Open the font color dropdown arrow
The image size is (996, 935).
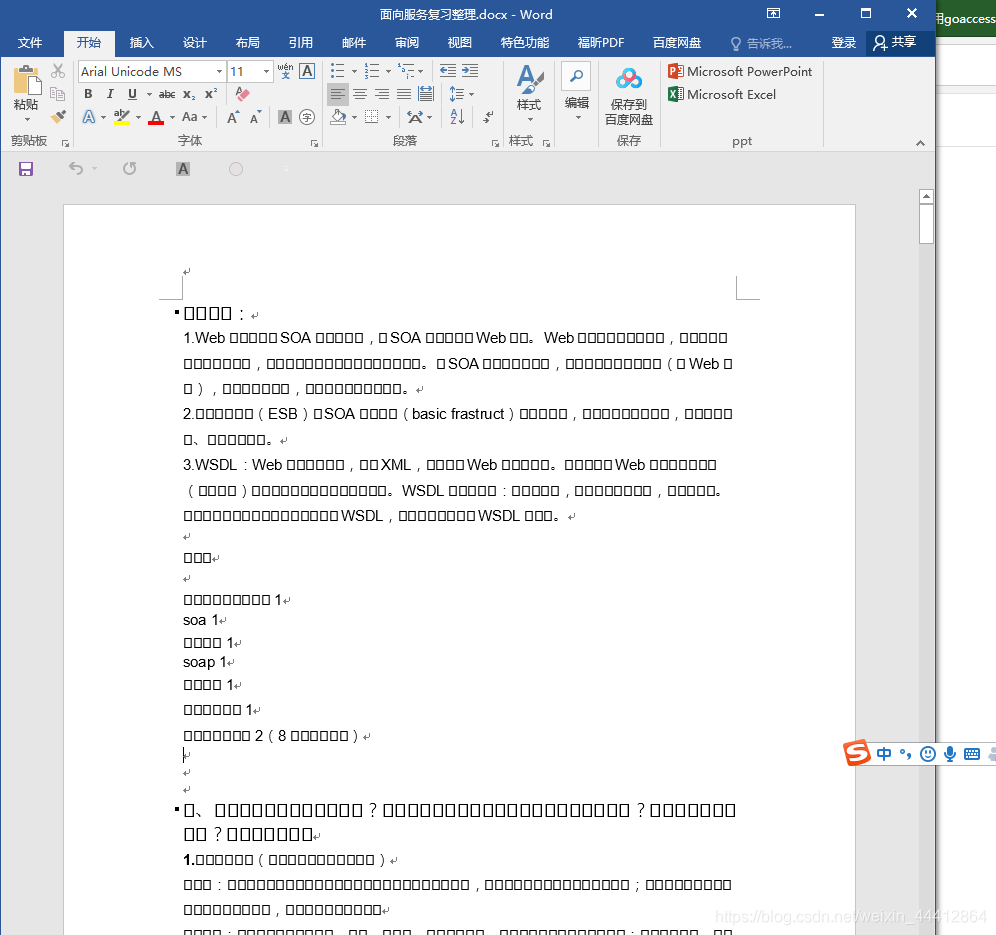[x=172, y=118]
